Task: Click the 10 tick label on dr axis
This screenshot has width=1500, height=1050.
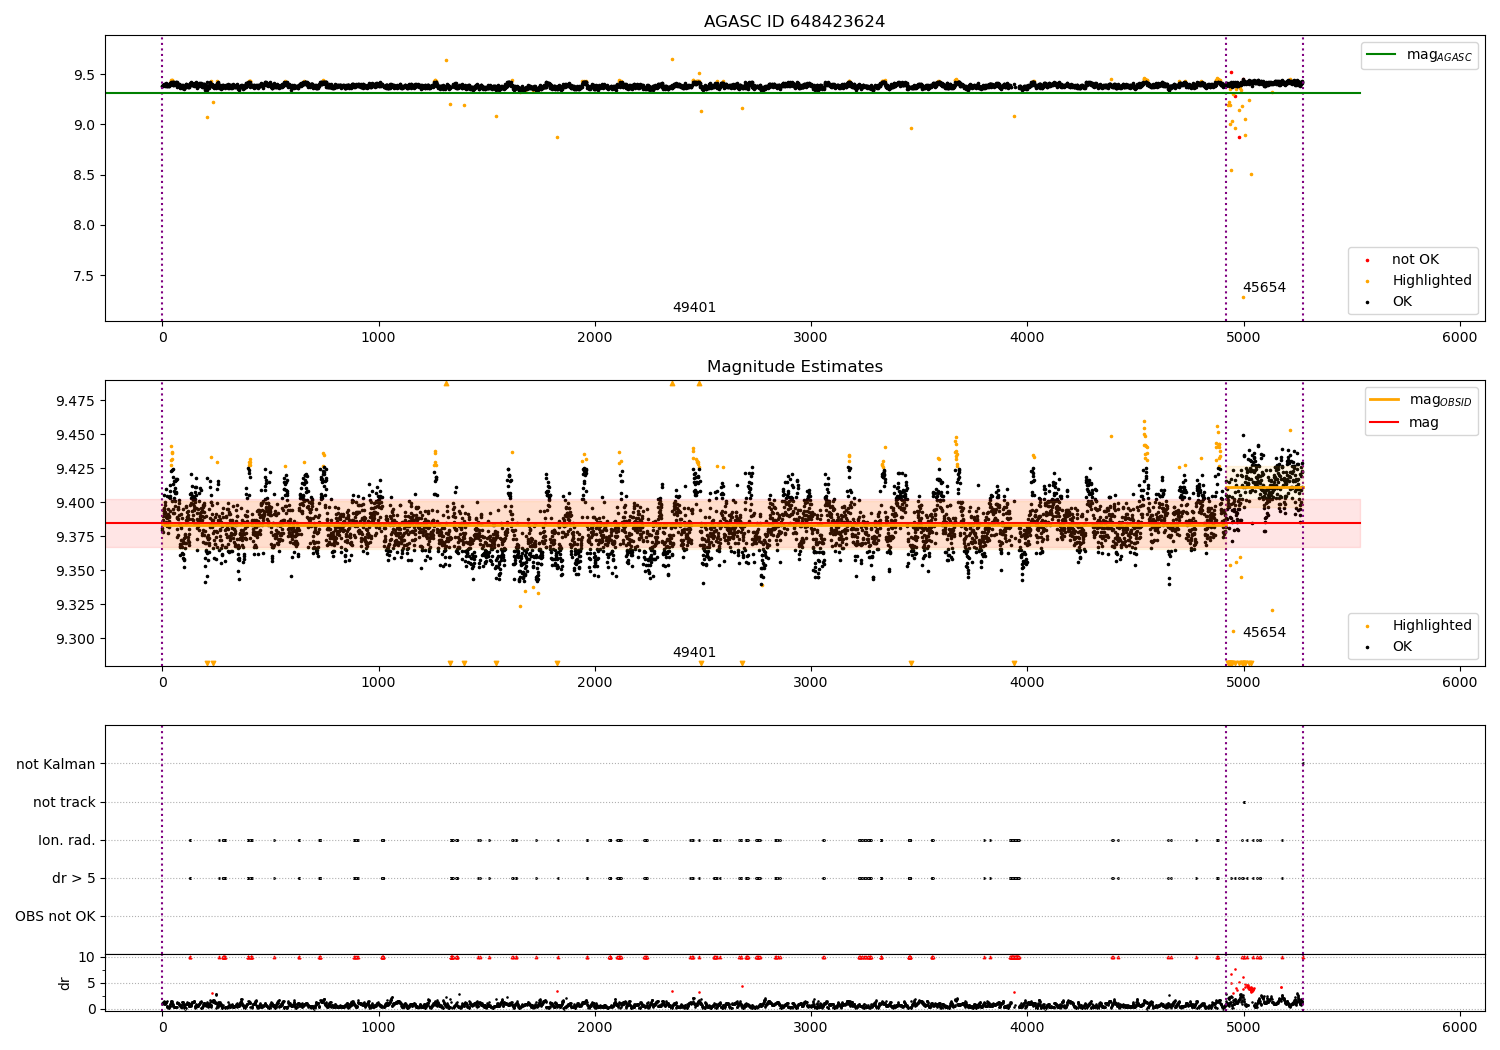Action: pyautogui.click(x=87, y=957)
